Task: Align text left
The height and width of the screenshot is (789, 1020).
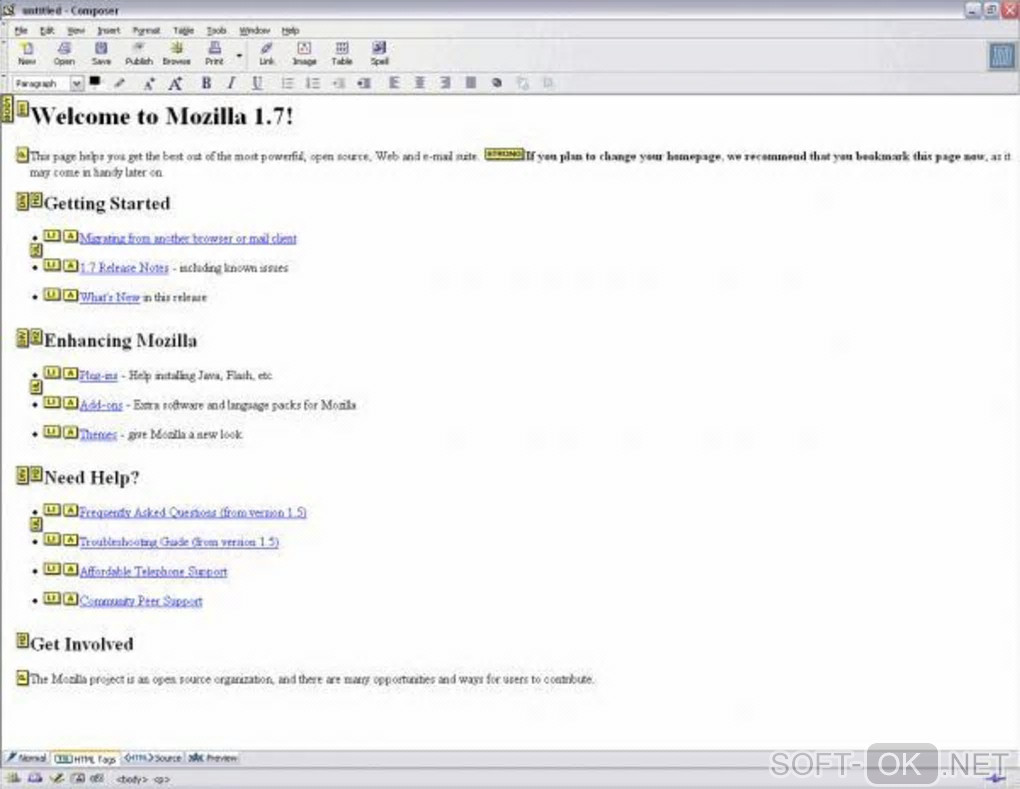Action: click(x=394, y=83)
